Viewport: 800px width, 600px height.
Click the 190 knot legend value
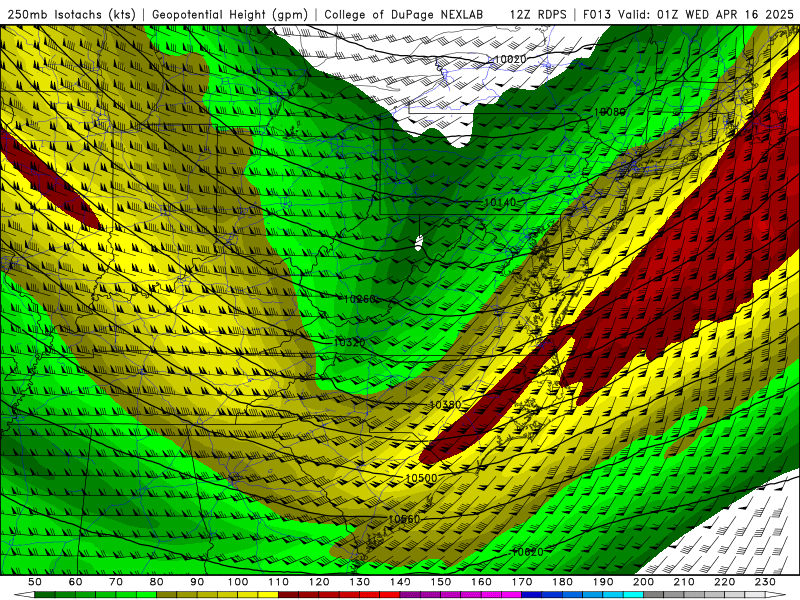pyautogui.click(x=603, y=582)
